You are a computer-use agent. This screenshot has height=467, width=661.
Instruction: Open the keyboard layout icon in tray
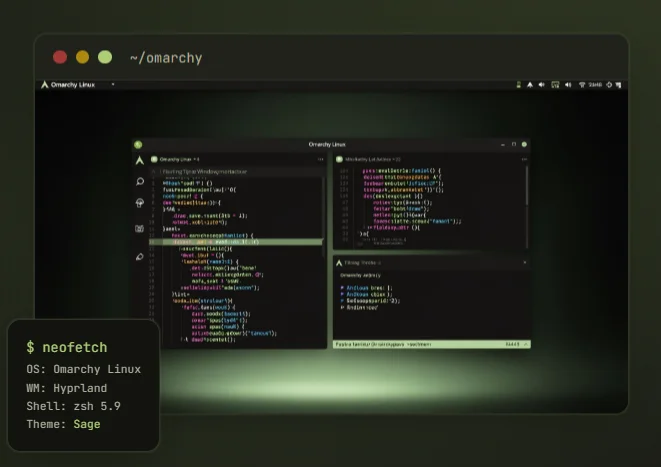tap(555, 85)
